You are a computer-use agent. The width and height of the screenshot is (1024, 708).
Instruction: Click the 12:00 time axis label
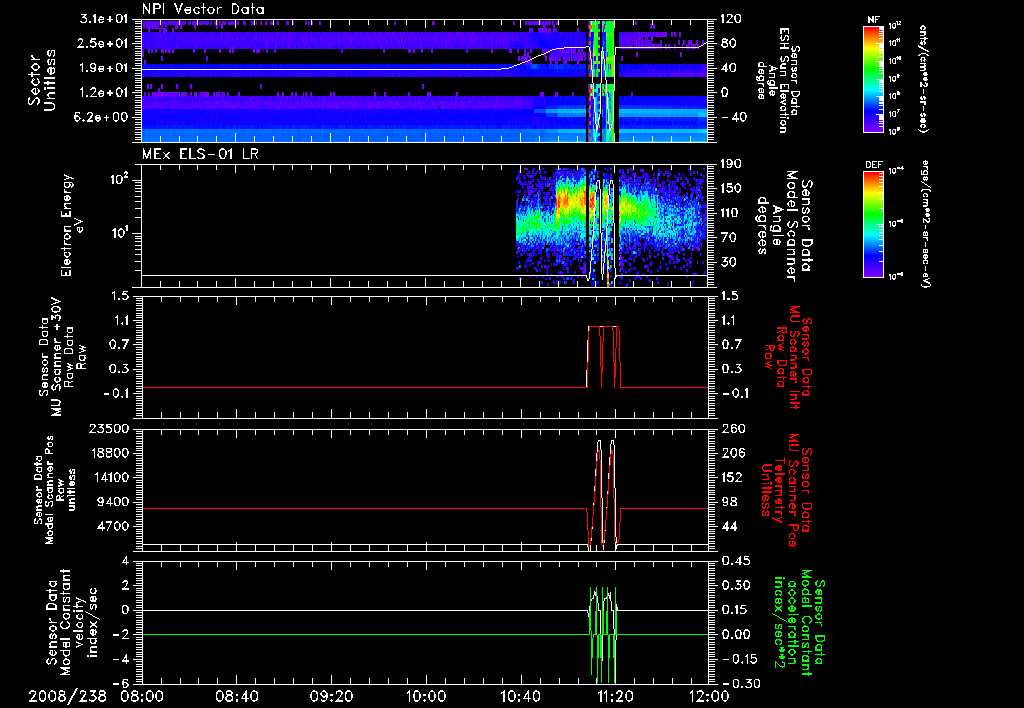click(708, 695)
